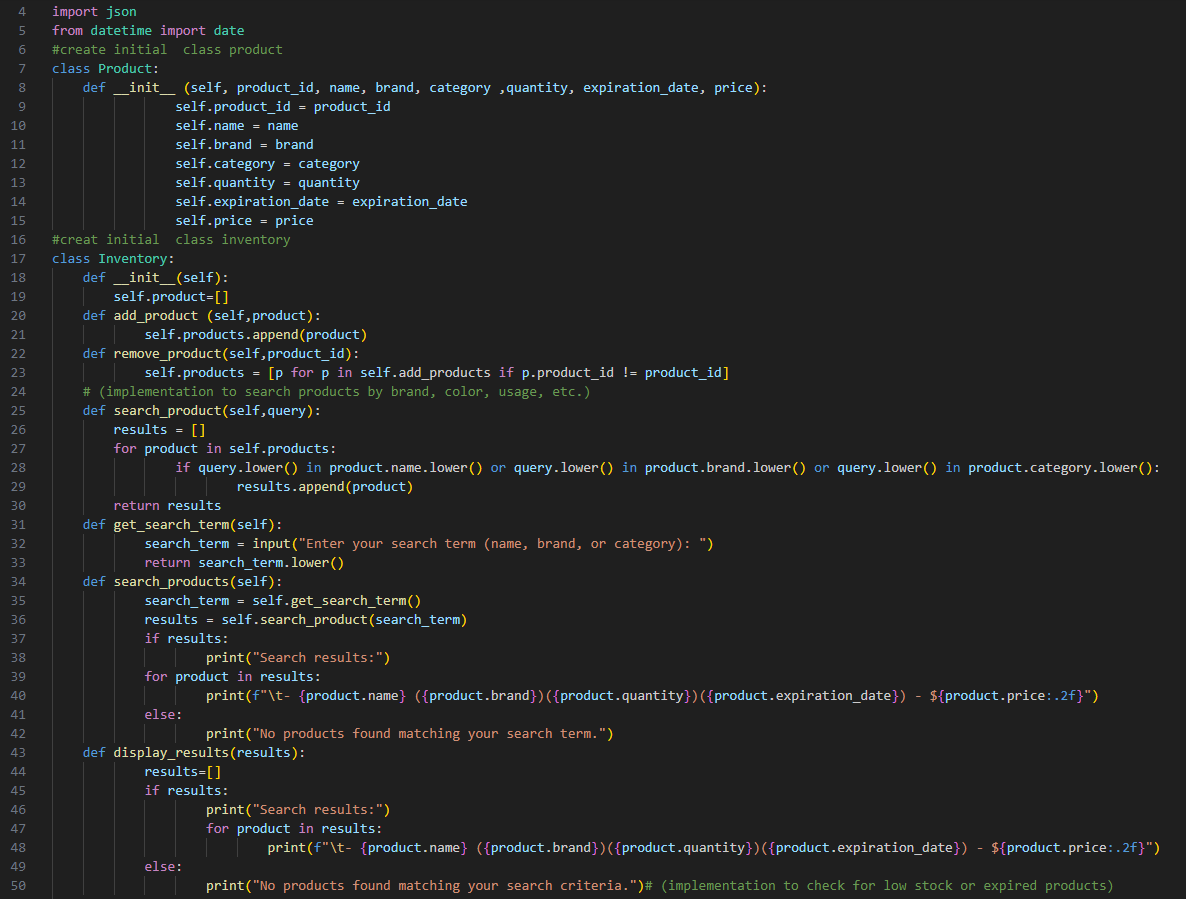Click 'def search_product(self,query):' line
Screen dimensions: 1186x899
click(x=202, y=411)
